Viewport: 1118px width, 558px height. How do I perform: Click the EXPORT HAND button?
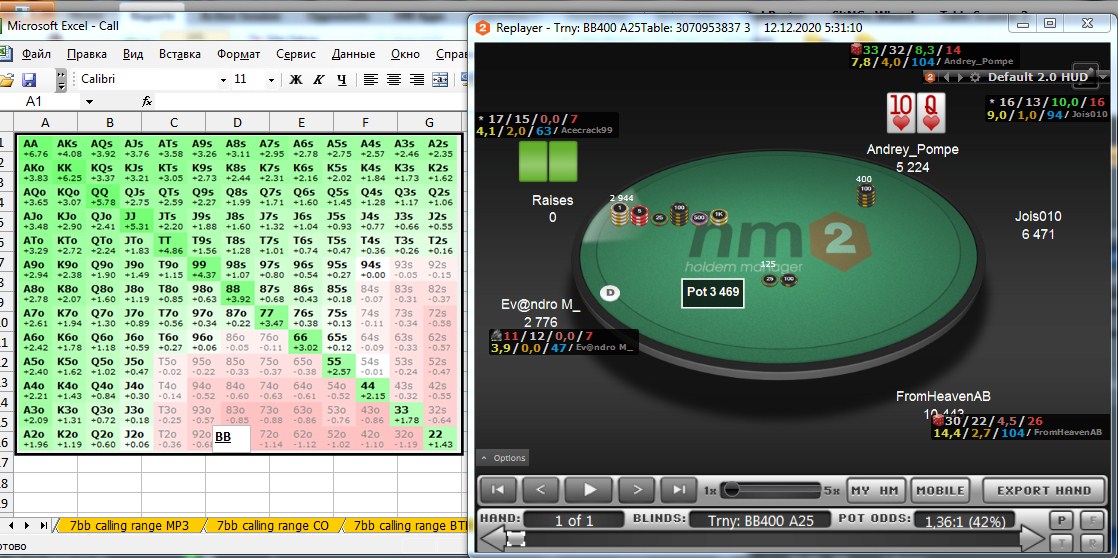pyautogui.click(x=1044, y=490)
